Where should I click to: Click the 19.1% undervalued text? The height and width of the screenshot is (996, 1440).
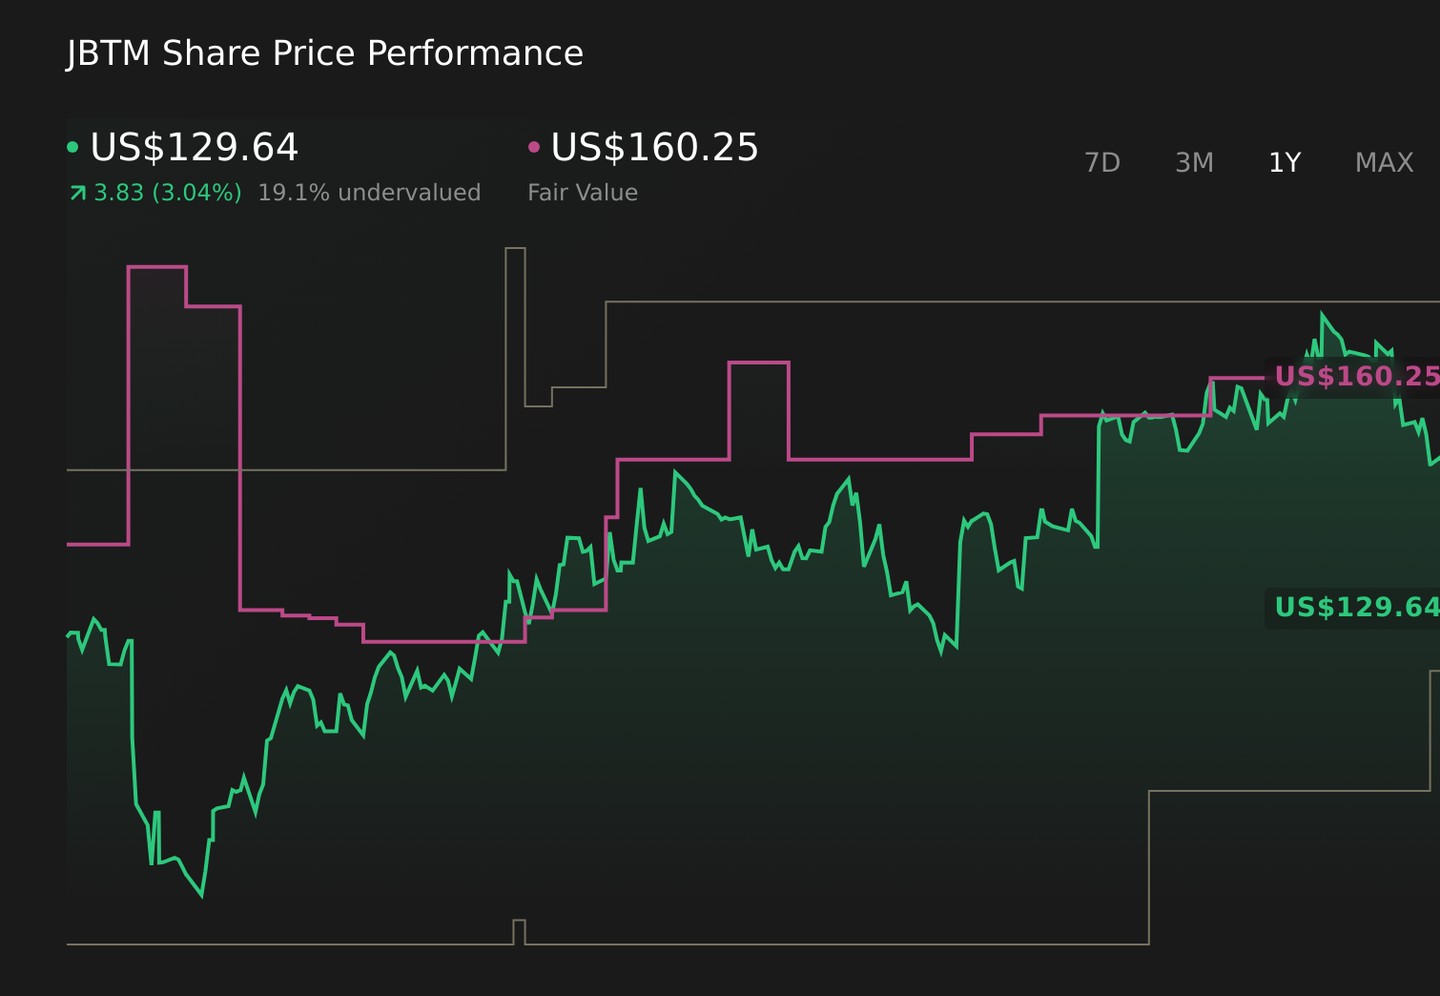pyautogui.click(x=369, y=193)
